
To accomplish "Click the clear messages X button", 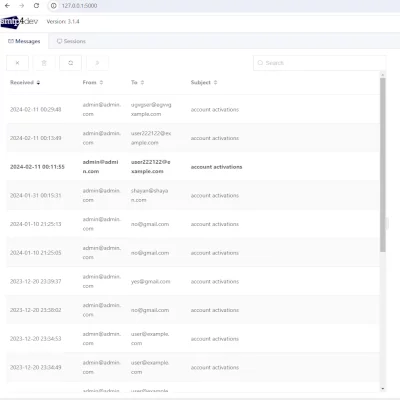I will (x=17, y=63).
